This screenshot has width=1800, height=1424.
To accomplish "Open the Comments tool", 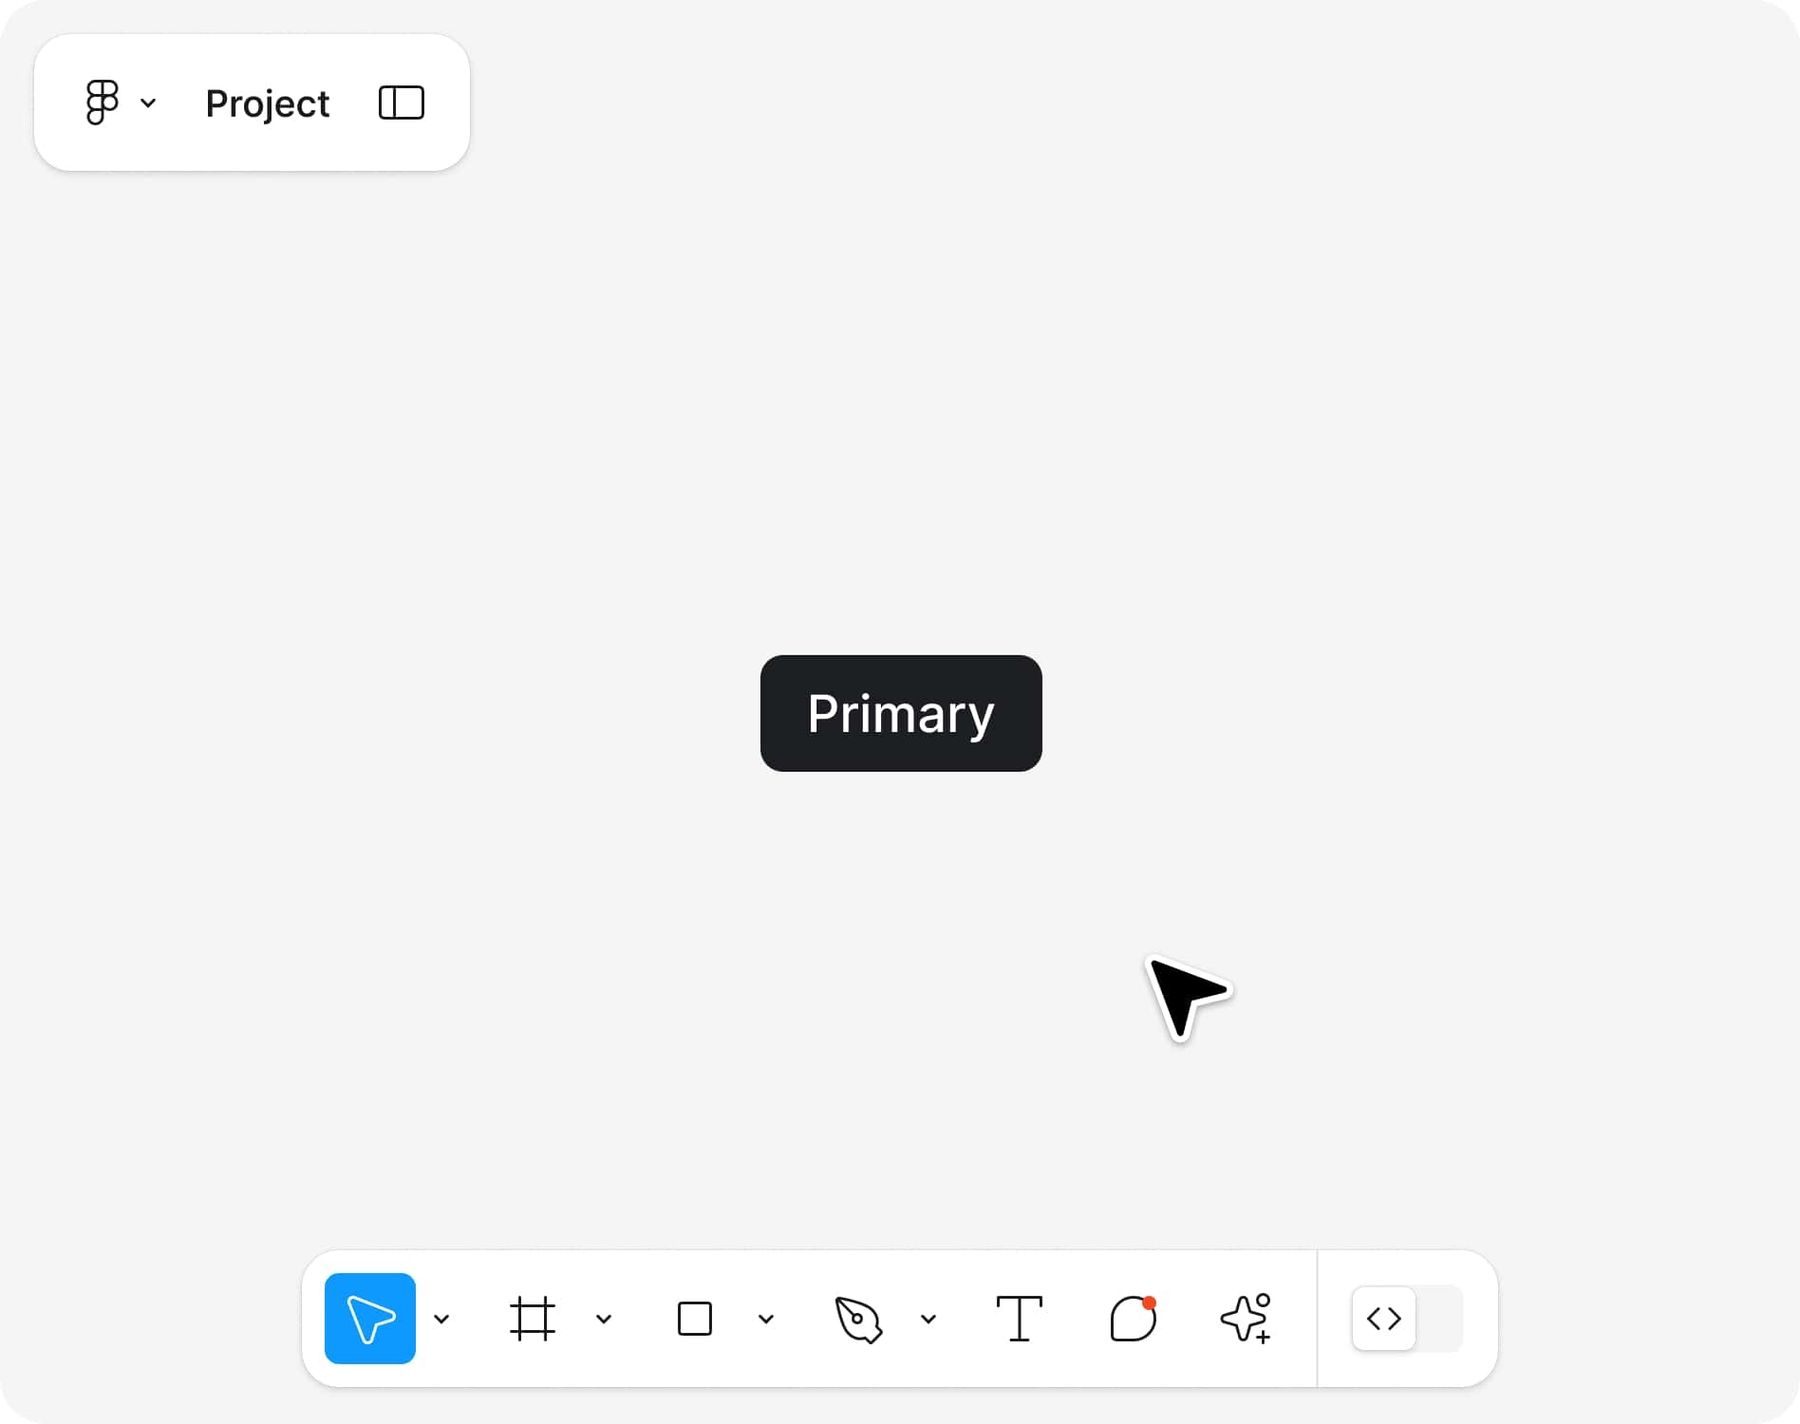I will click(1132, 1320).
